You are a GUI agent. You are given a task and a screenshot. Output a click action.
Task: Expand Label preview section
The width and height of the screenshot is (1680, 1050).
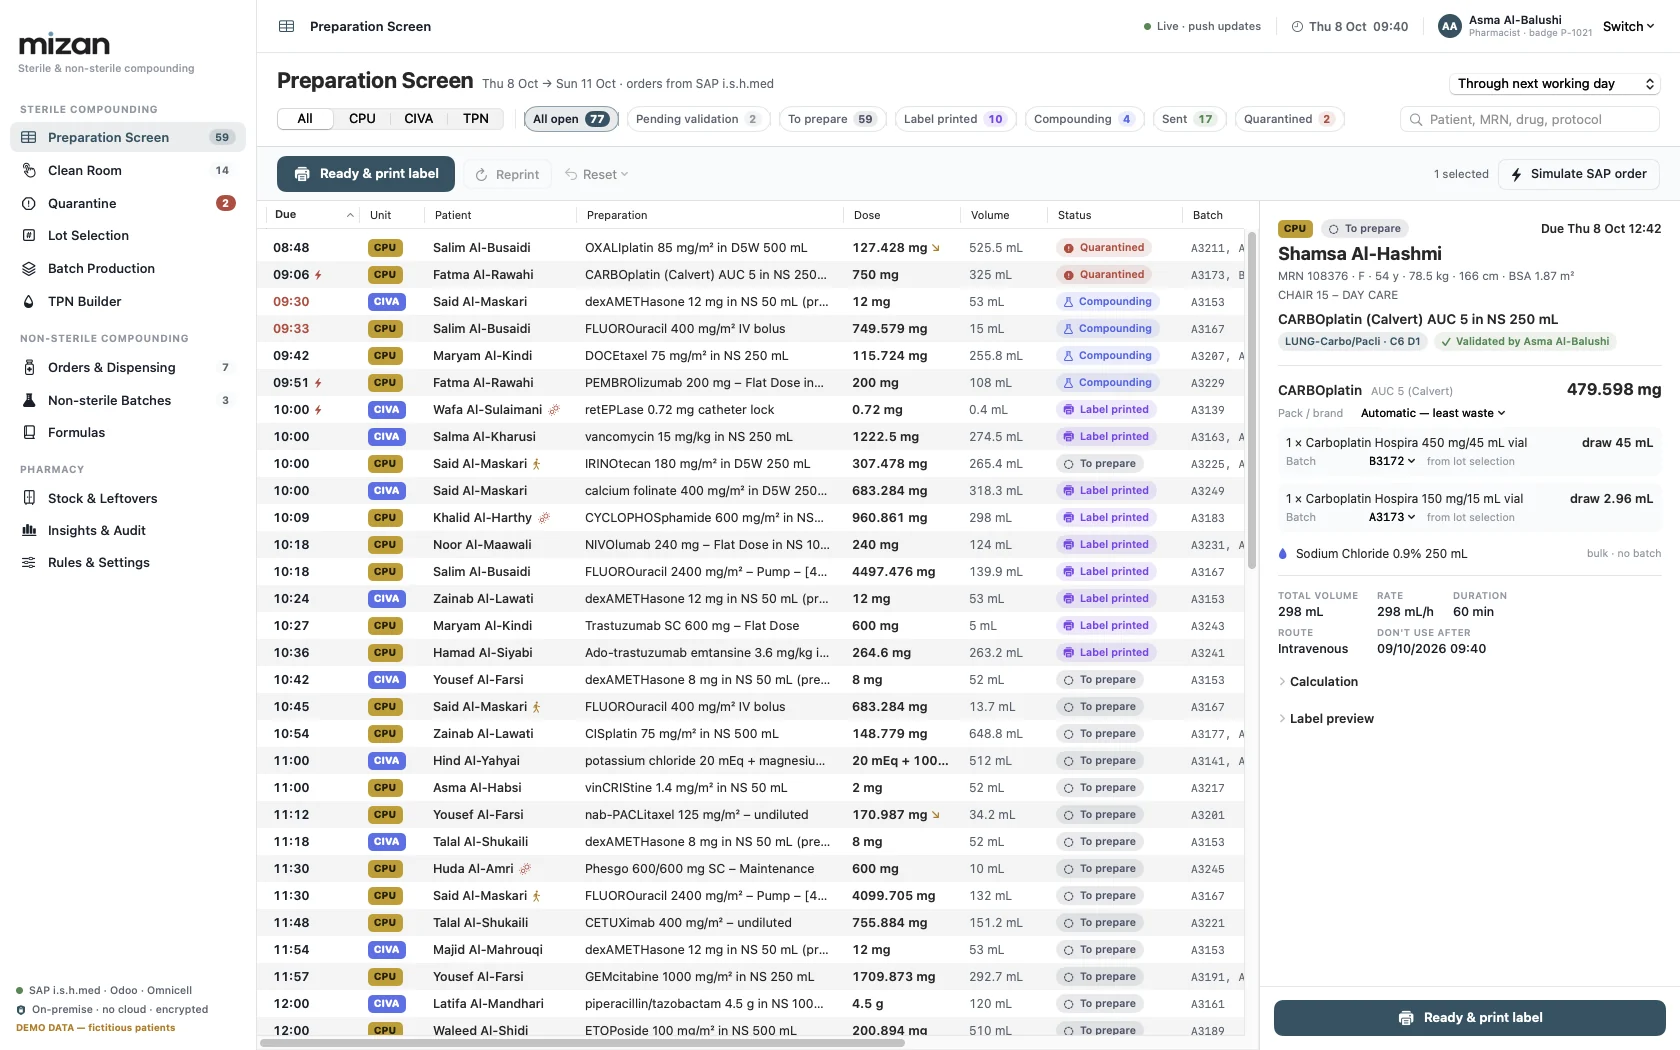[x=1326, y=718]
